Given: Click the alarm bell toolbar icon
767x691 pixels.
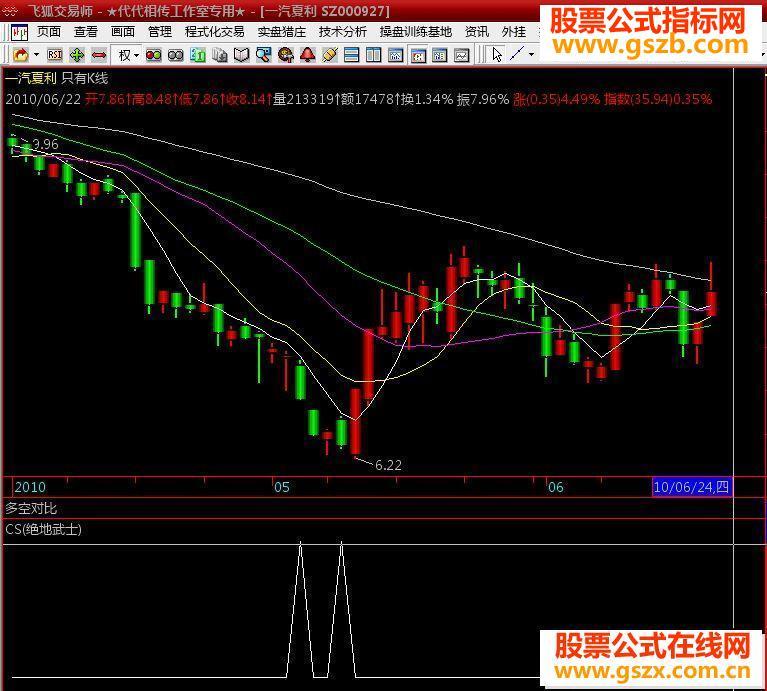Looking at the screenshot, I should point(308,55).
